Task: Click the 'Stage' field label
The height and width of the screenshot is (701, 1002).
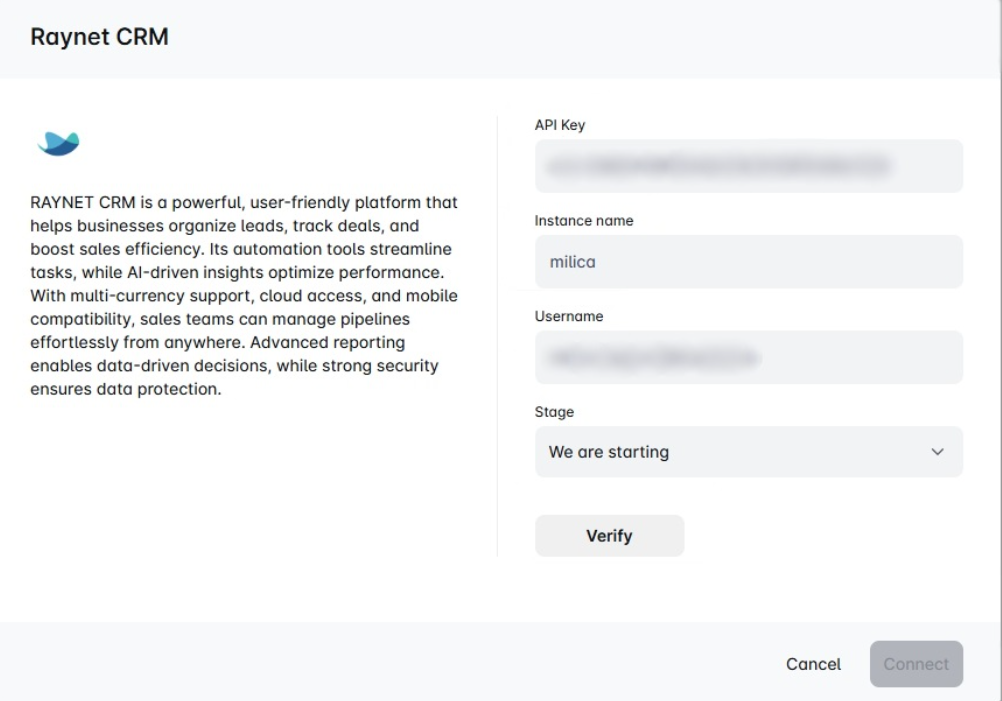Action: [x=554, y=412]
